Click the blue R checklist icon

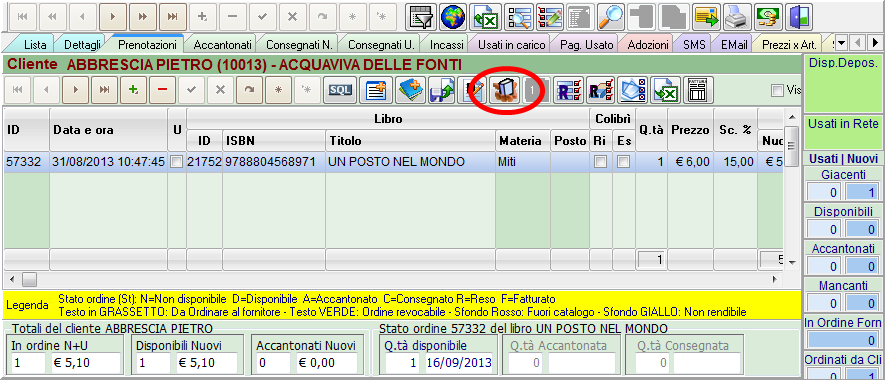(x=569, y=90)
